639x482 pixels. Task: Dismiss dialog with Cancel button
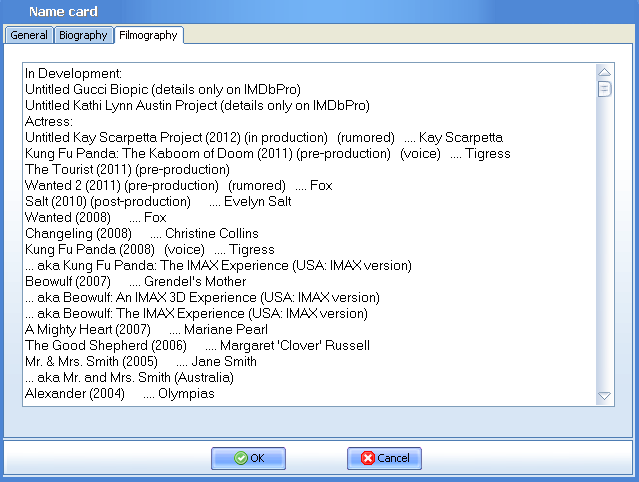384,458
